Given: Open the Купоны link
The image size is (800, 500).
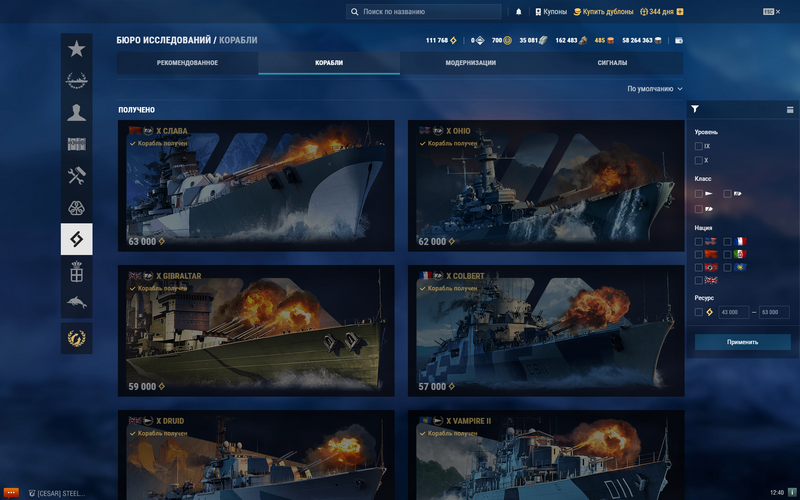Looking at the screenshot, I should click(x=551, y=12).
